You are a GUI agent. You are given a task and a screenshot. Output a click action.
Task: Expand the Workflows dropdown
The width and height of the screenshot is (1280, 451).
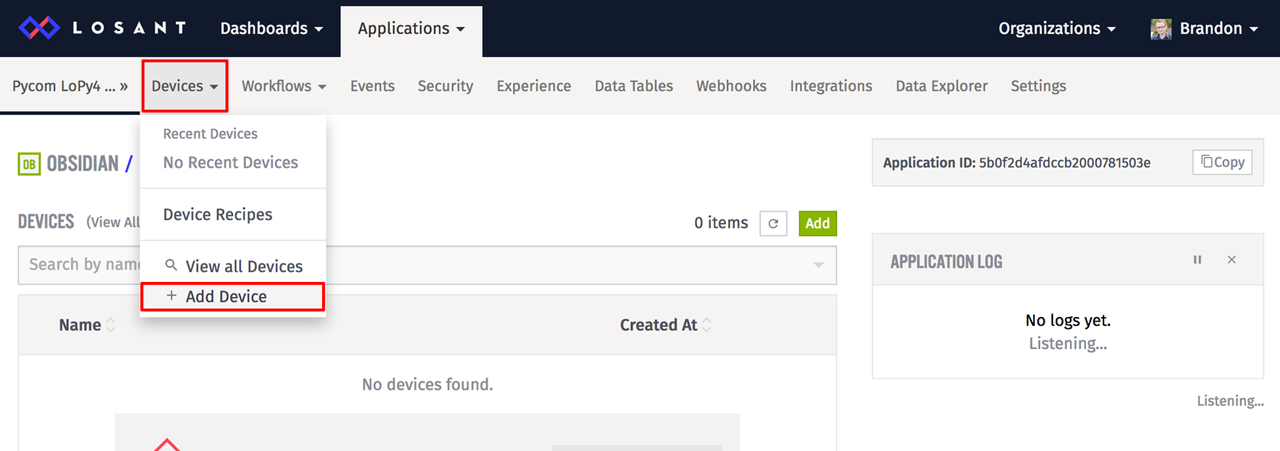tap(284, 86)
